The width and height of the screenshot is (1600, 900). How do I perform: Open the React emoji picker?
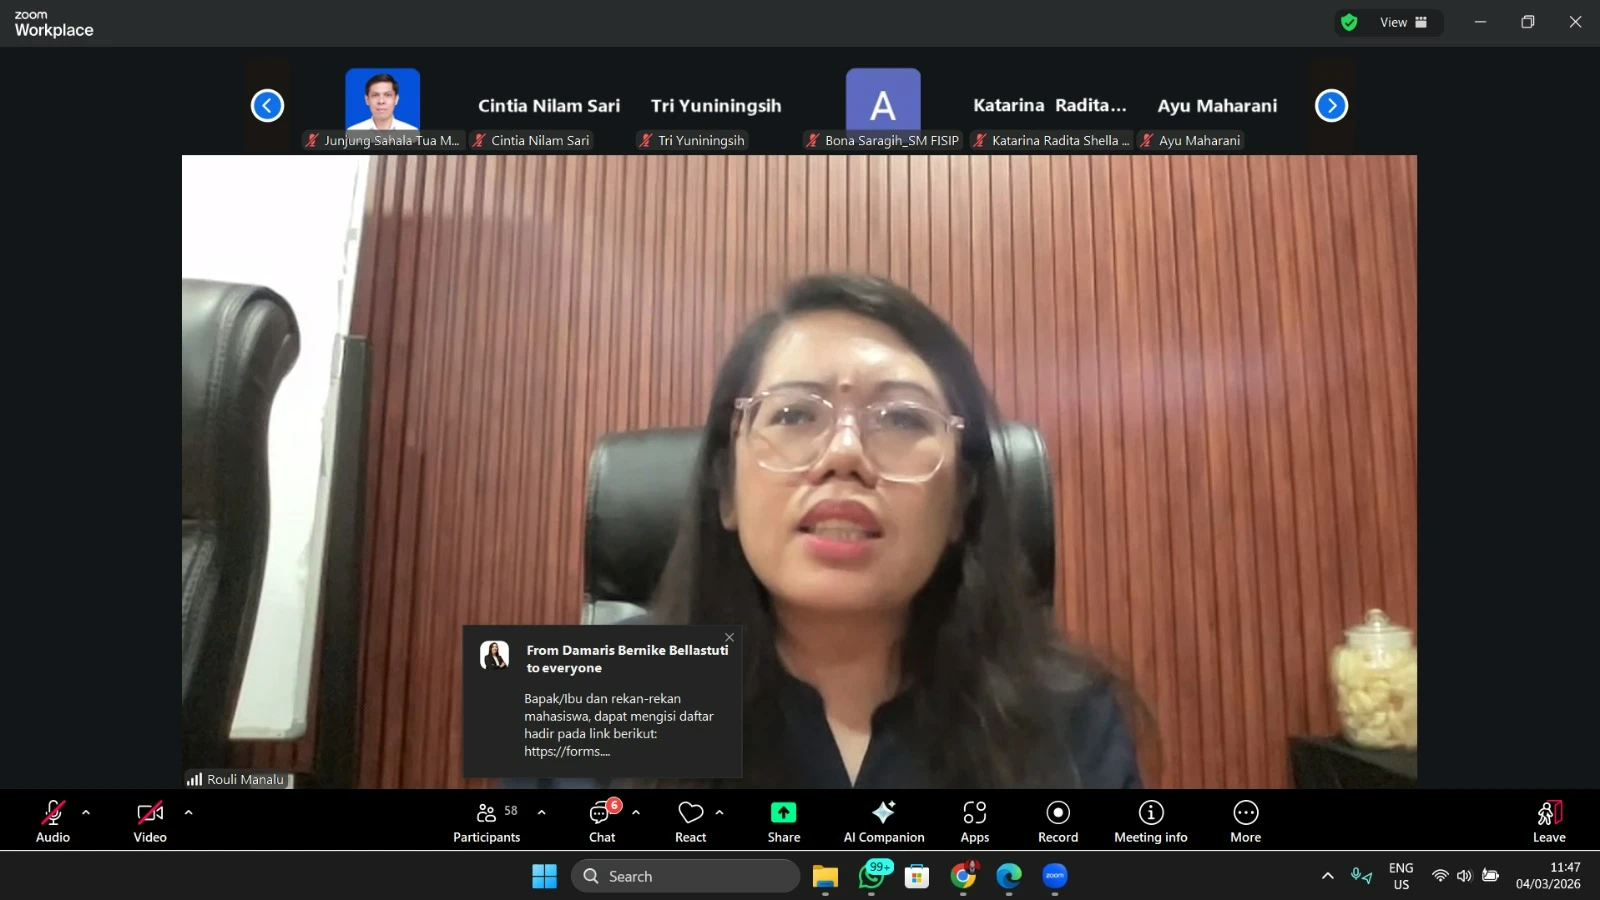tap(690, 821)
